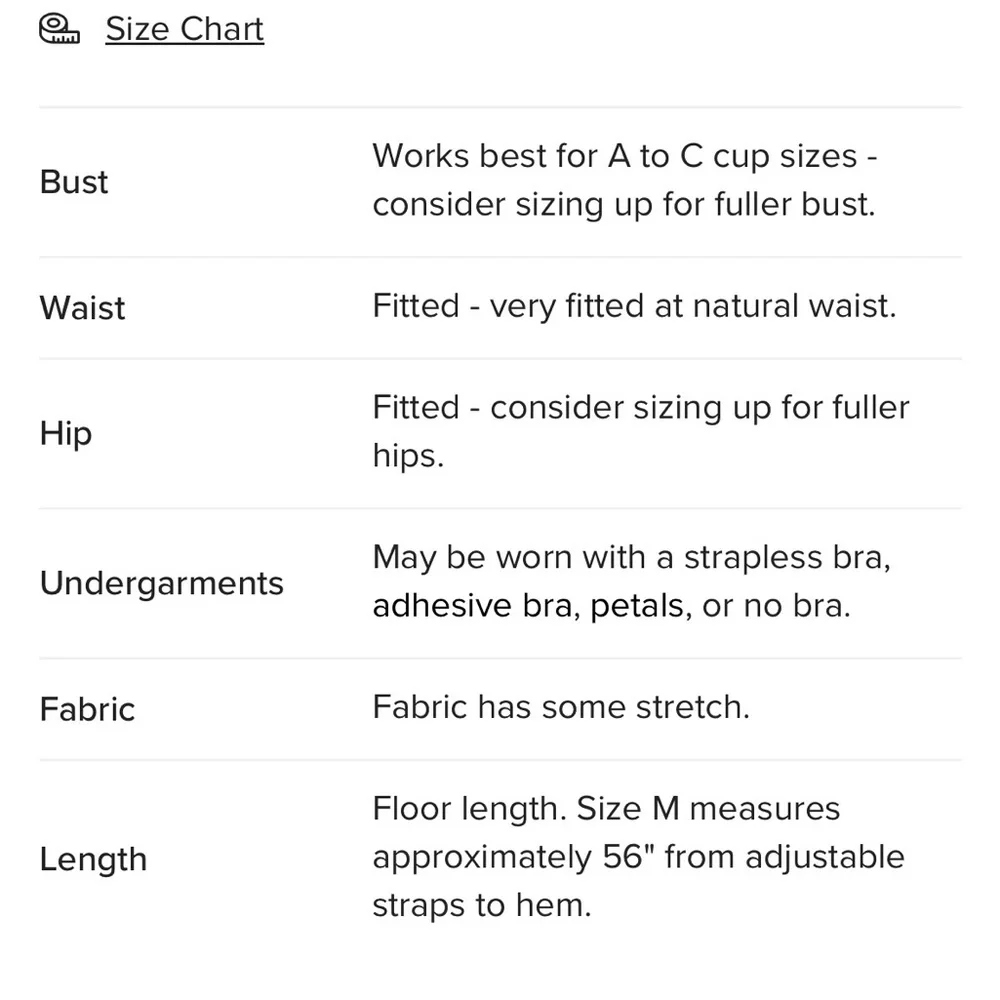Image resolution: width=1000 pixels, height=1000 pixels.
Task: Click the natural waist phrase
Action: pyautogui.click(x=794, y=305)
